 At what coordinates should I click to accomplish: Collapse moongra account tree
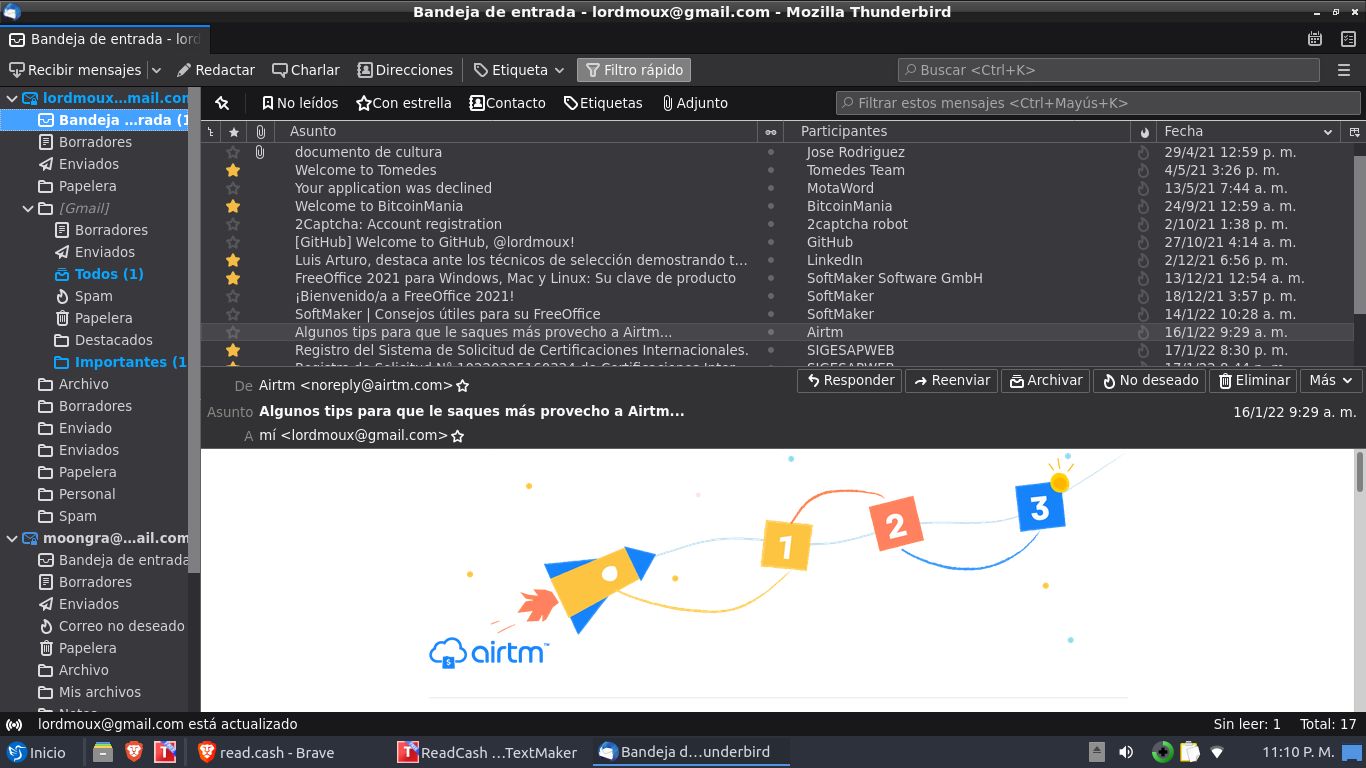(11, 538)
